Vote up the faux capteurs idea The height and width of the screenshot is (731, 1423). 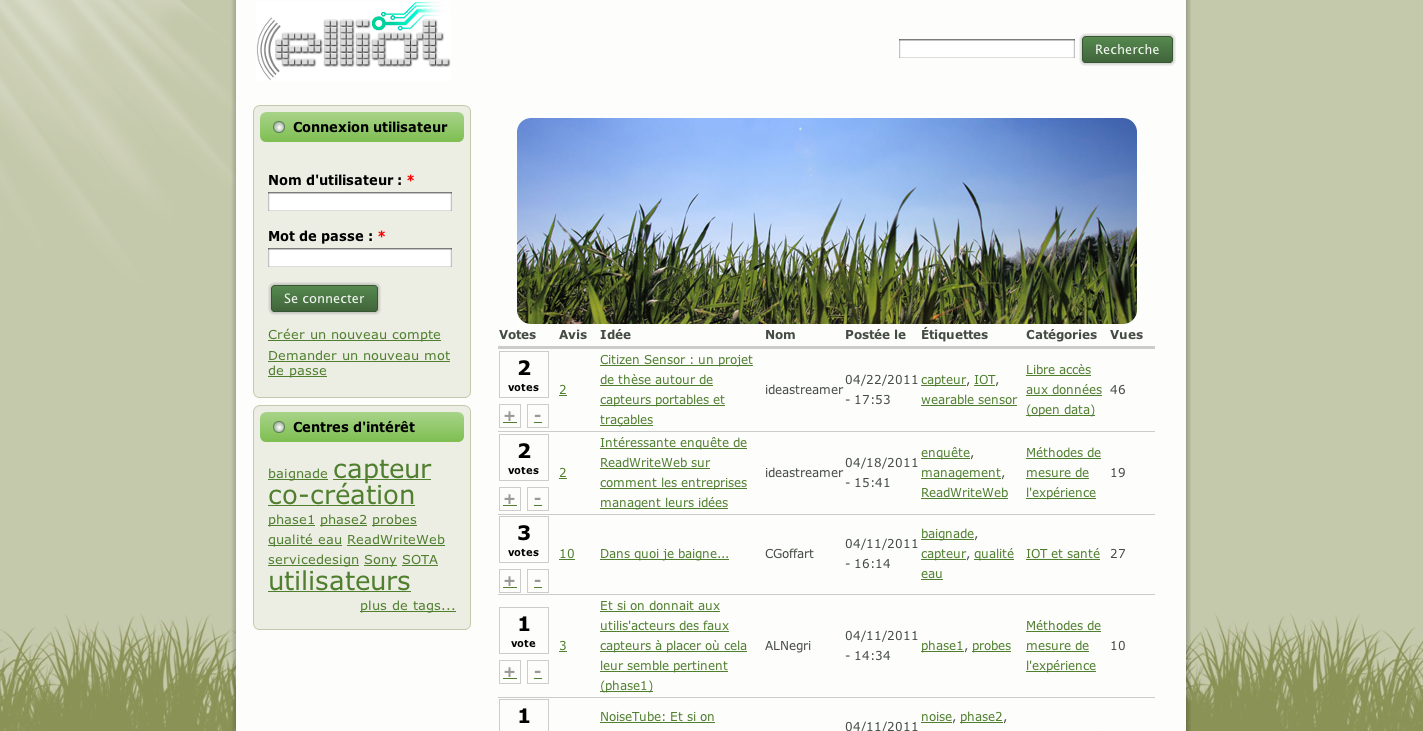tap(510, 672)
